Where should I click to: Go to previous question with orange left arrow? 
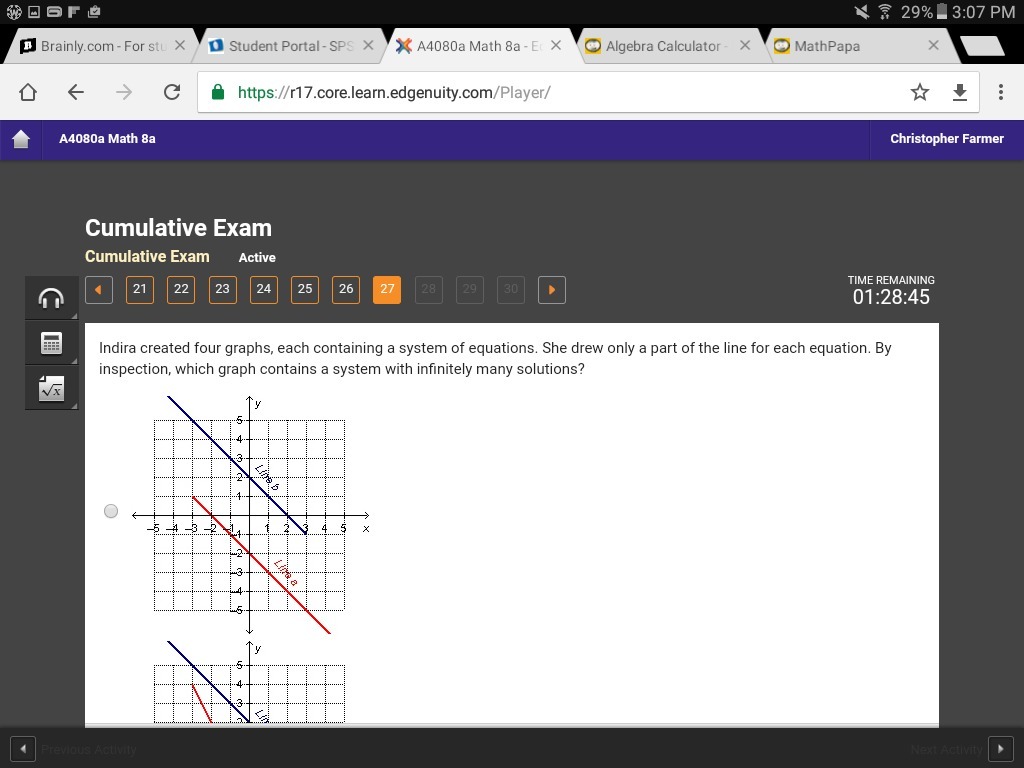coord(99,290)
